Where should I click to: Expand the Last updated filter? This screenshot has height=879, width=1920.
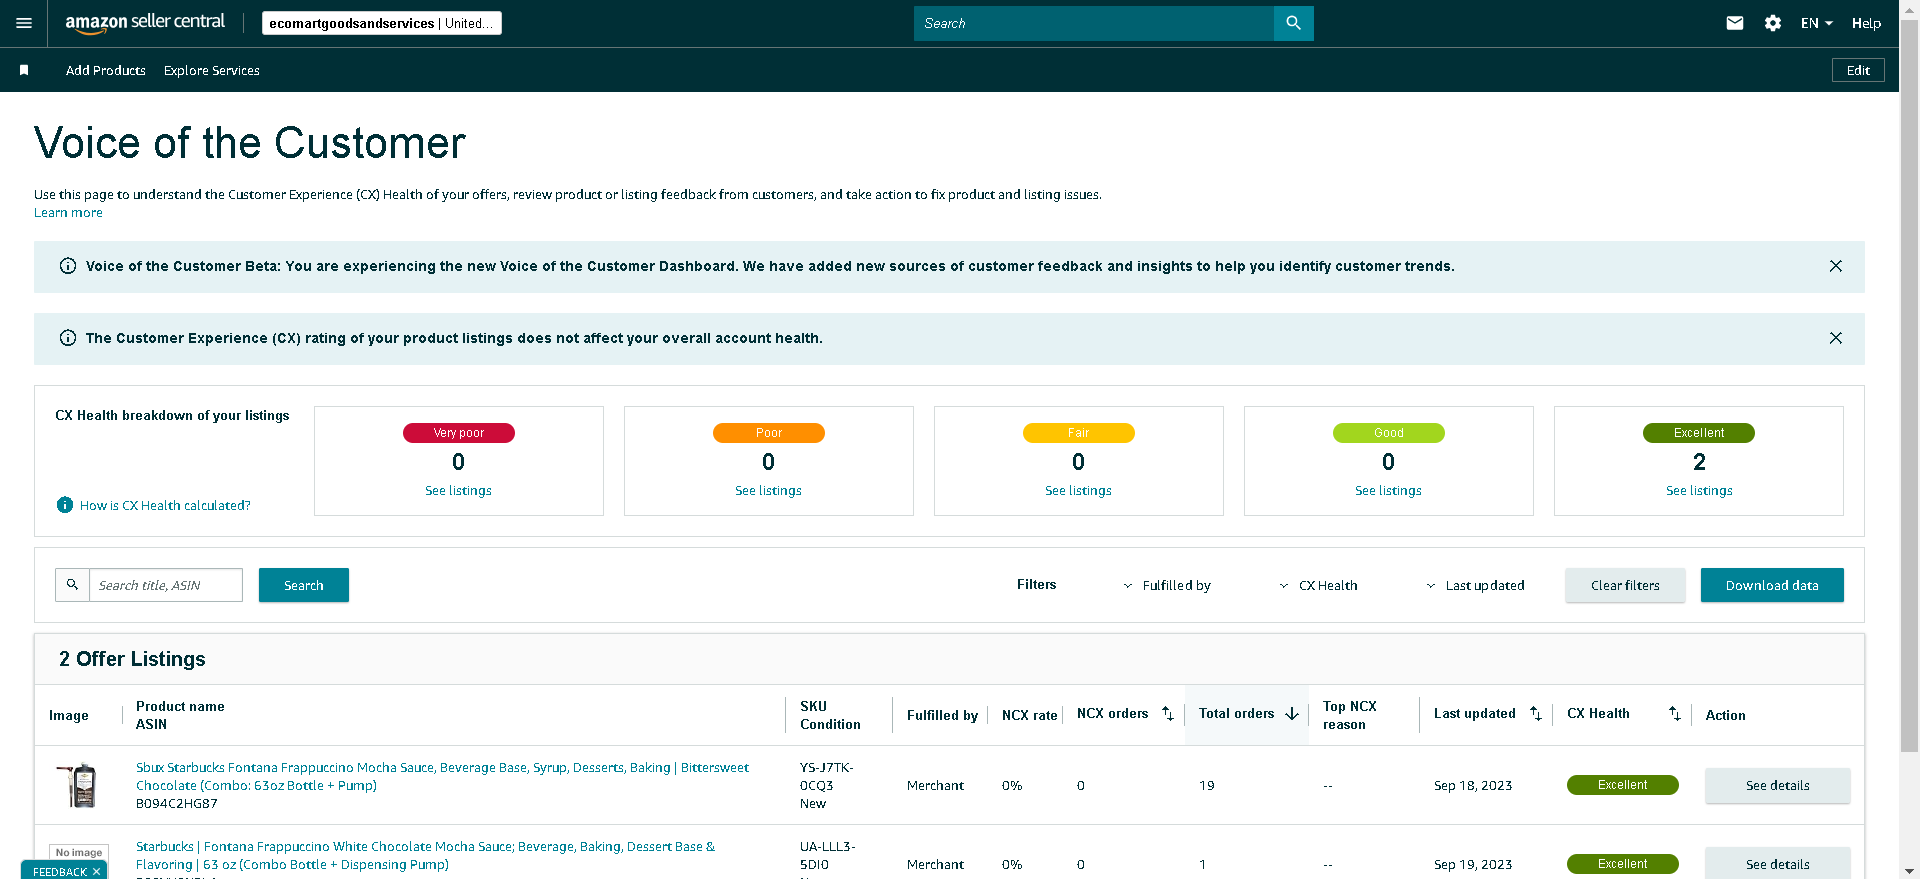point(1475,585)
